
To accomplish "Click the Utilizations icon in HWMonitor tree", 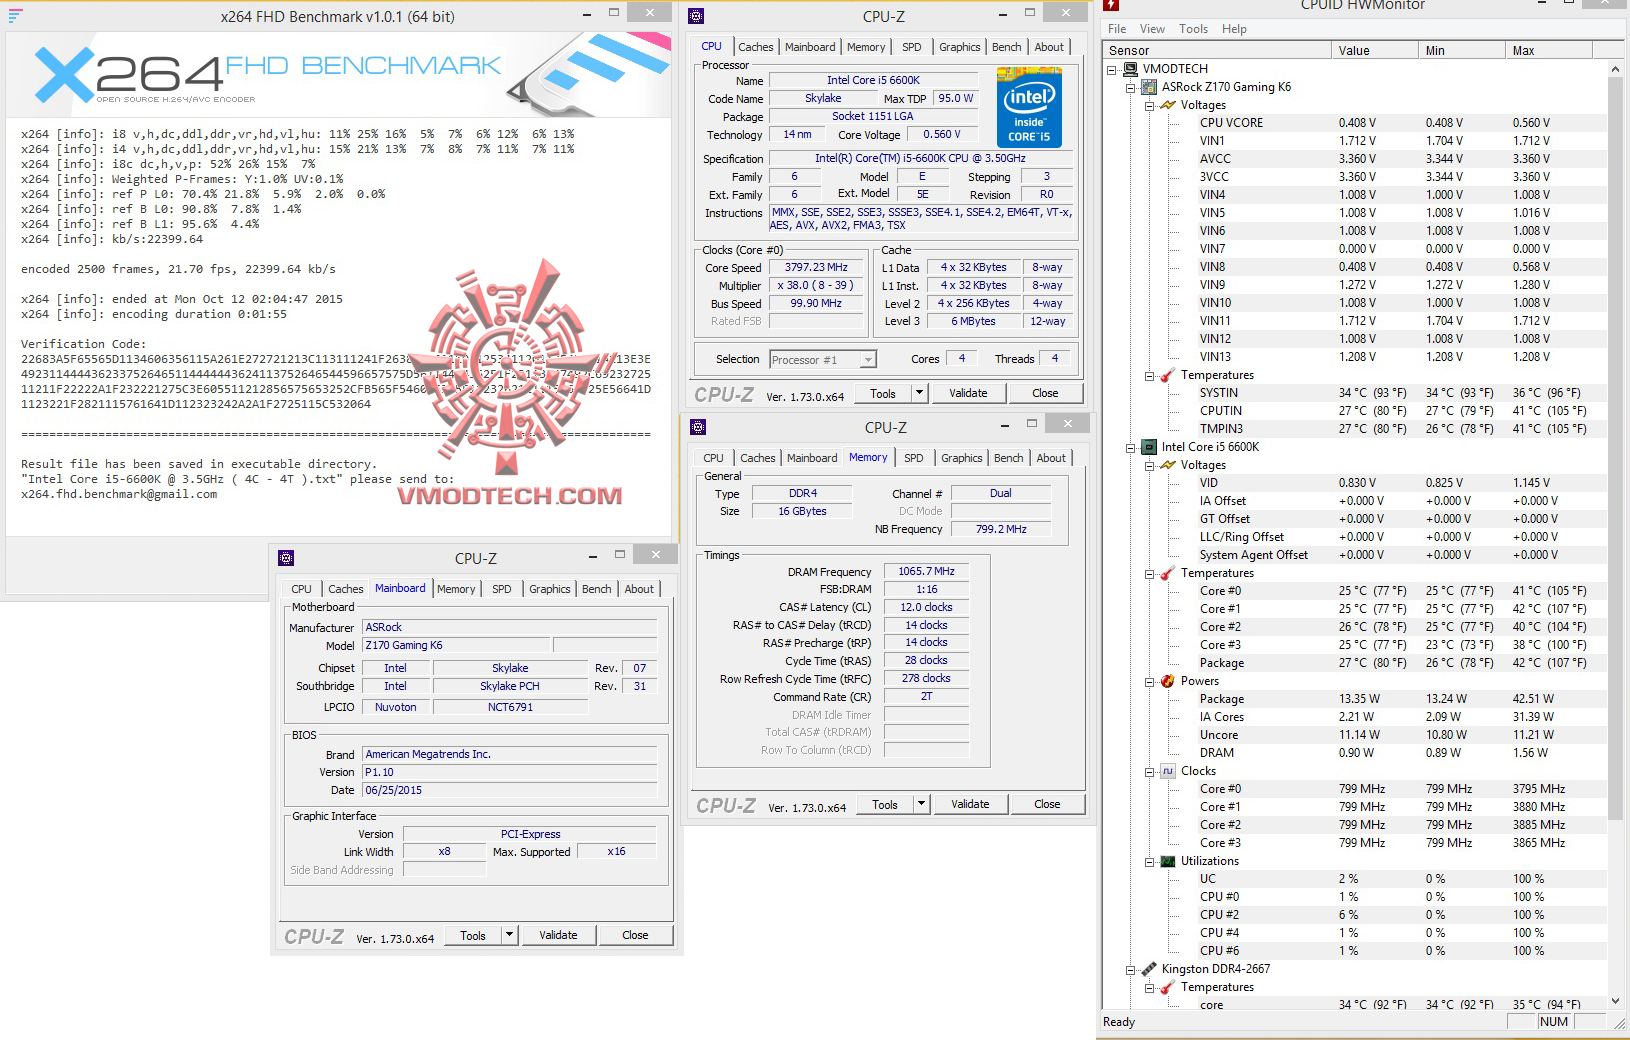I will [x=1167, y=861].
